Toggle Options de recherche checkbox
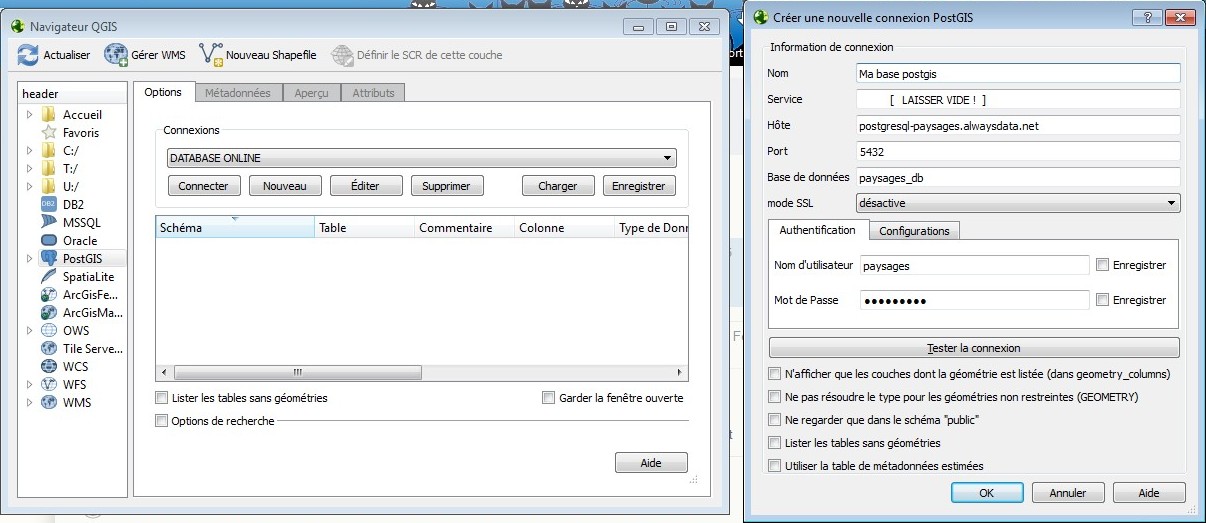This screenshot has height=523, width=1206. [162, 421]
